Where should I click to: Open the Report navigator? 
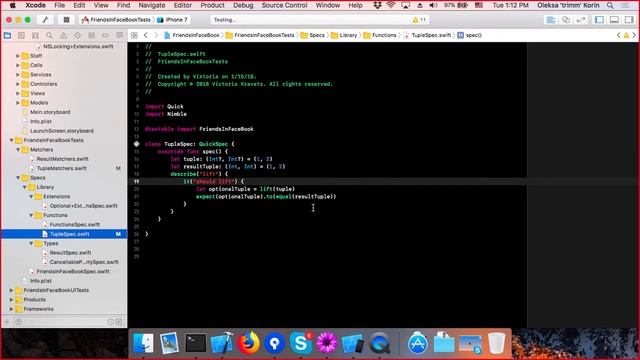119,36
